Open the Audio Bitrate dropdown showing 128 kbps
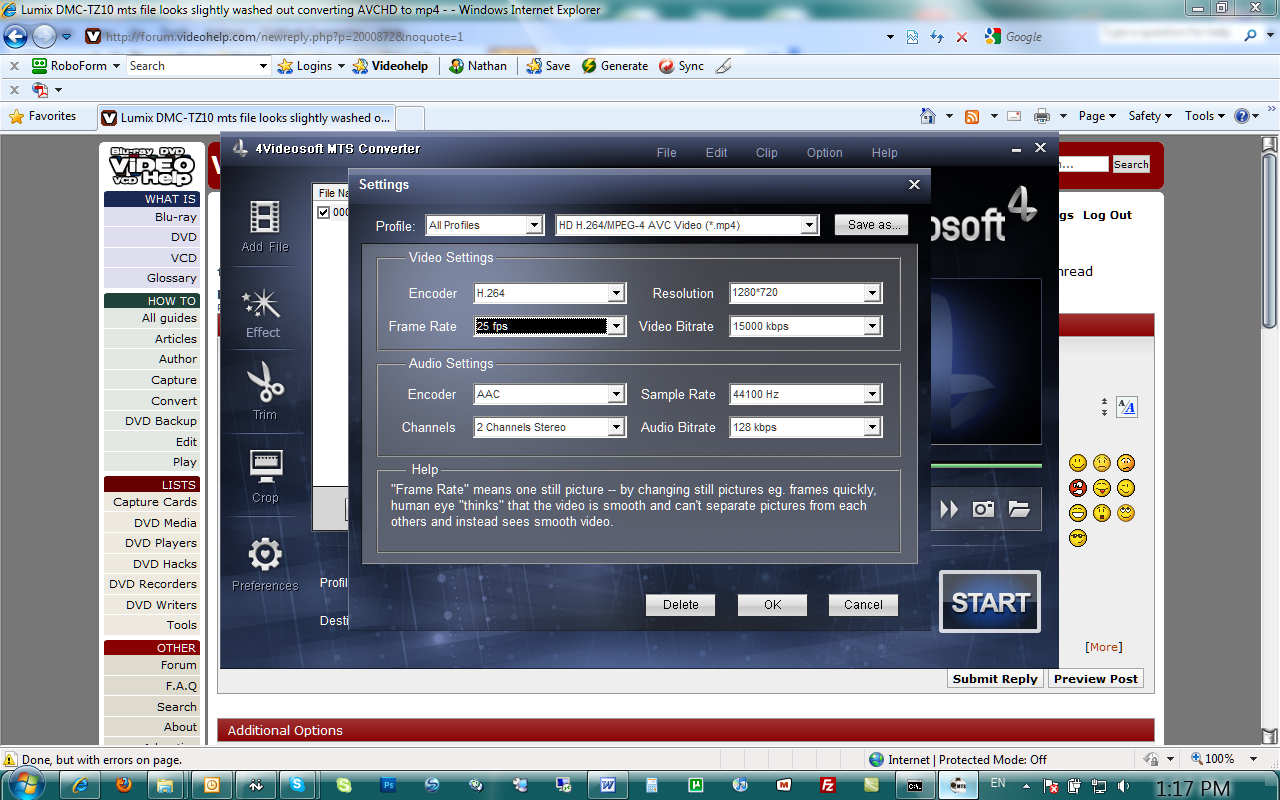1280x800 pixels. coord(805,427)
